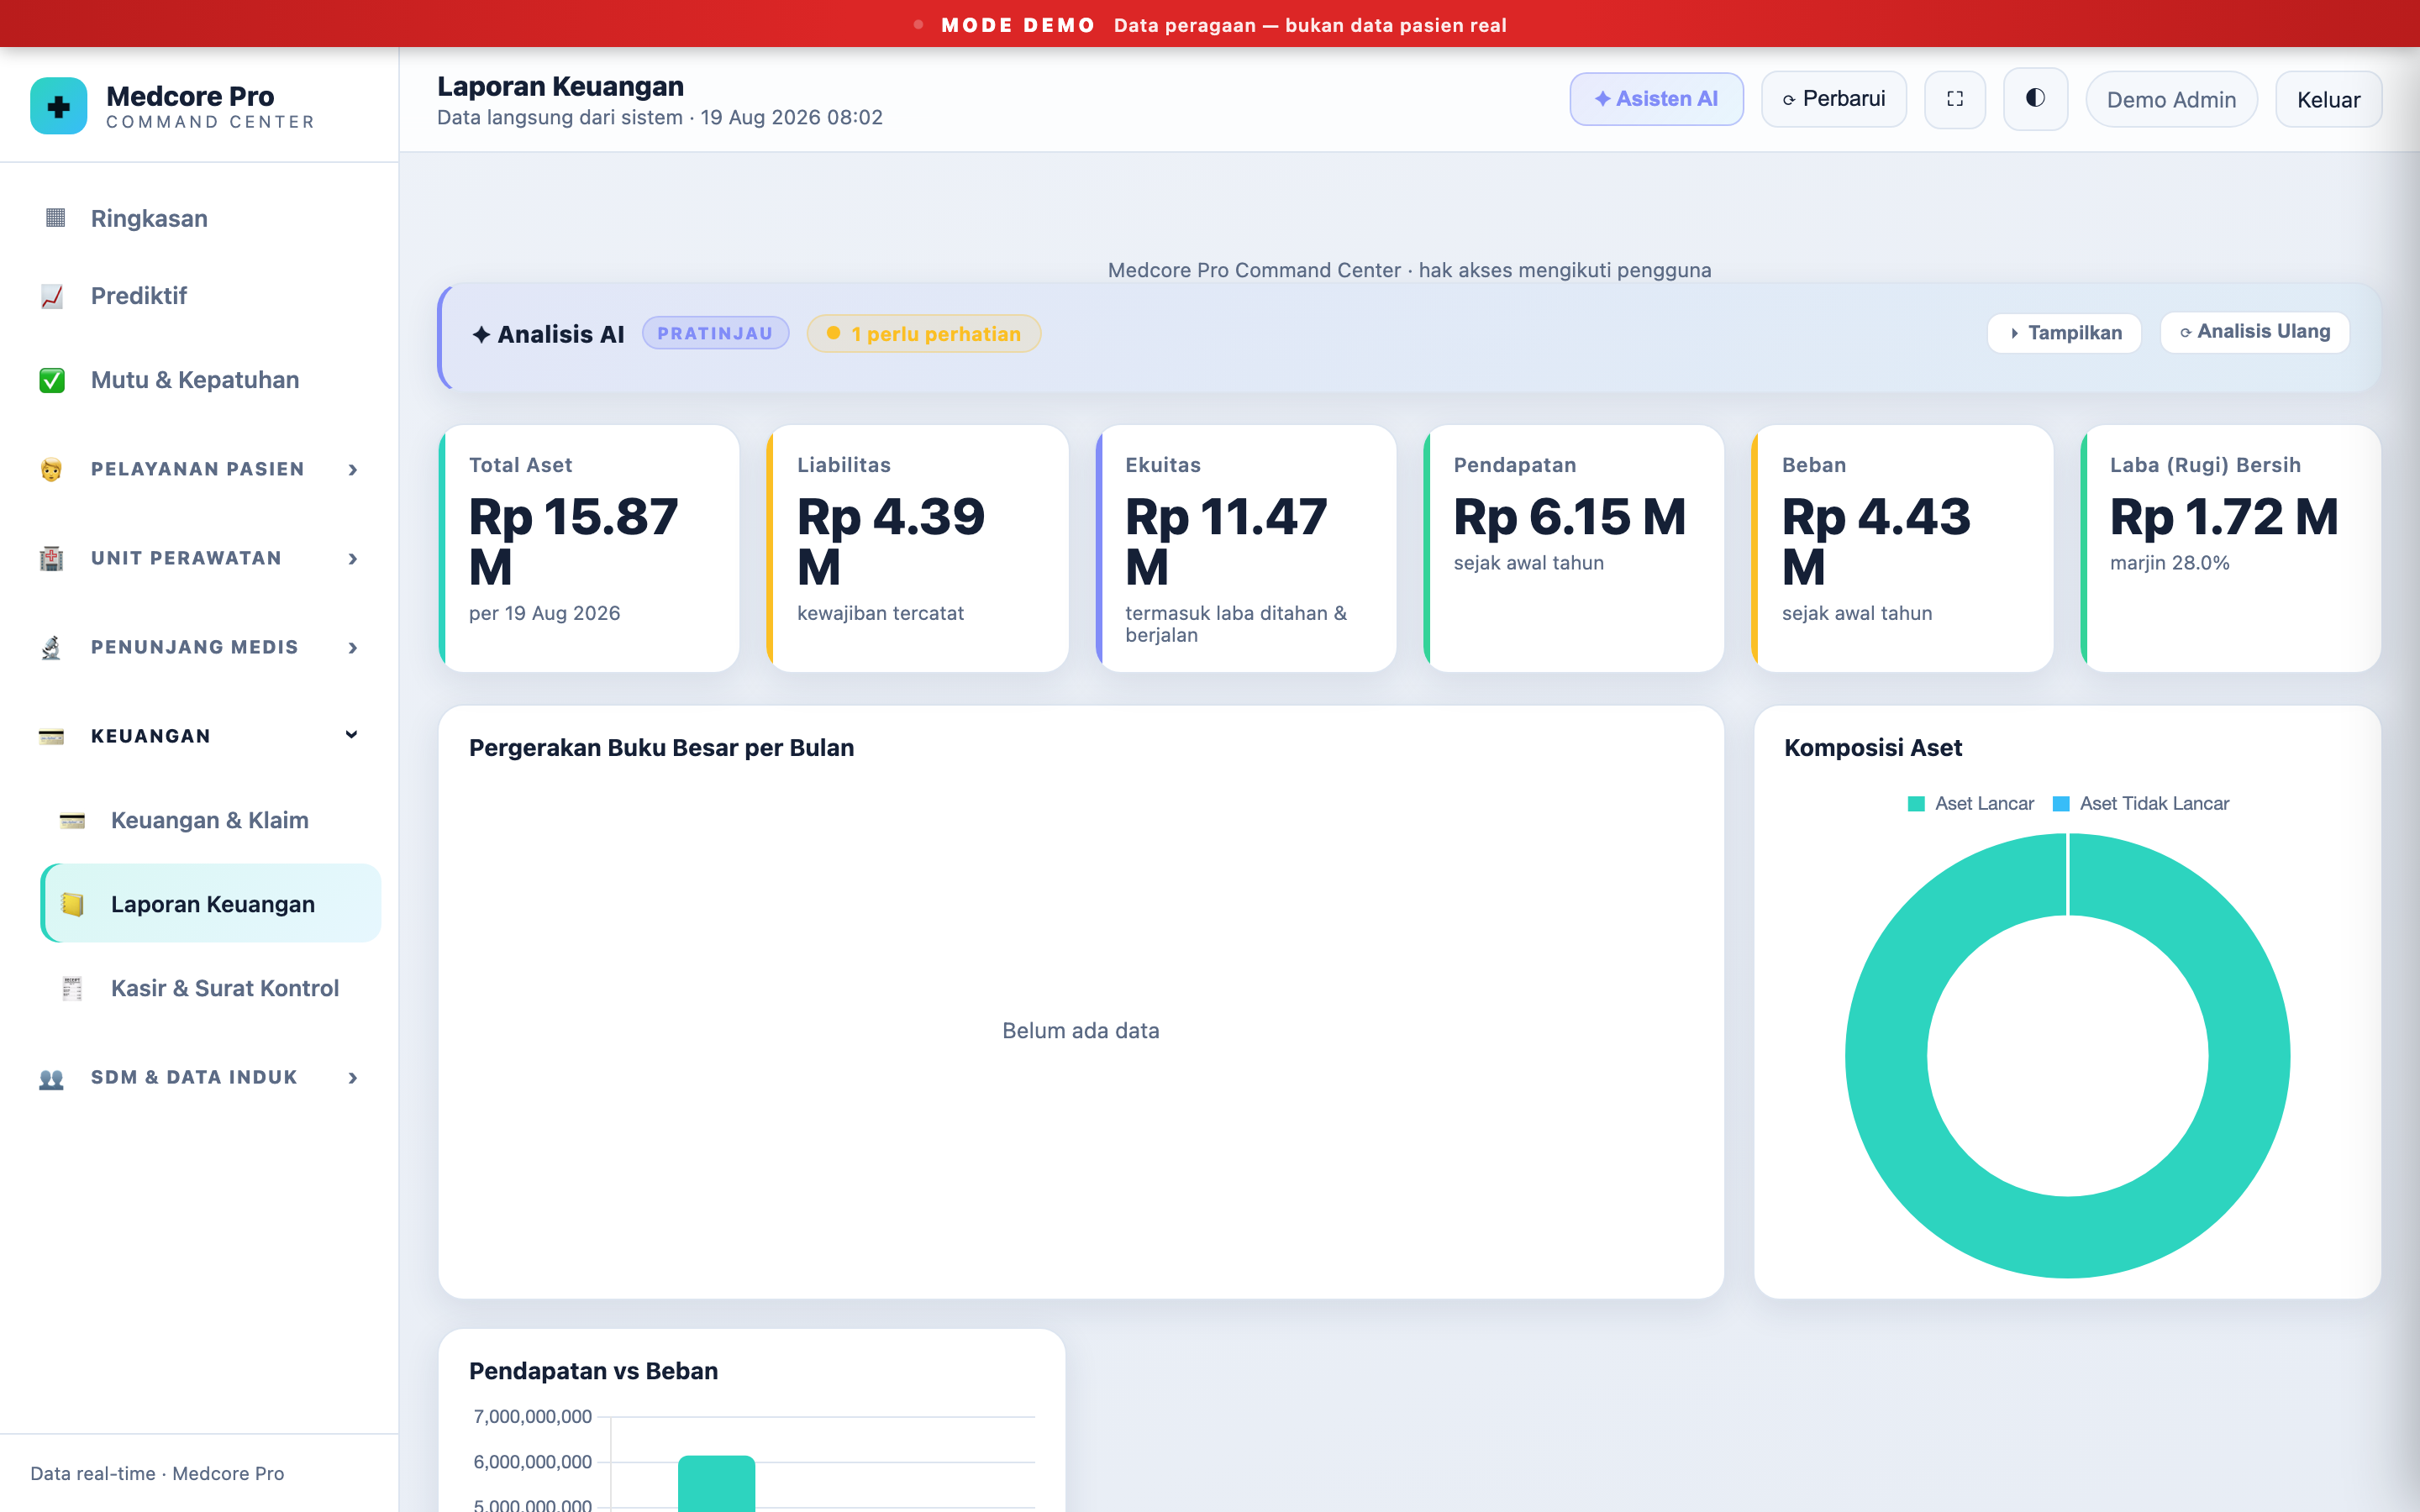This screenshot has height=1512, width=2420.
Task: Click the teal bar in Pendapatan vs Beban
Action: 716,1483
